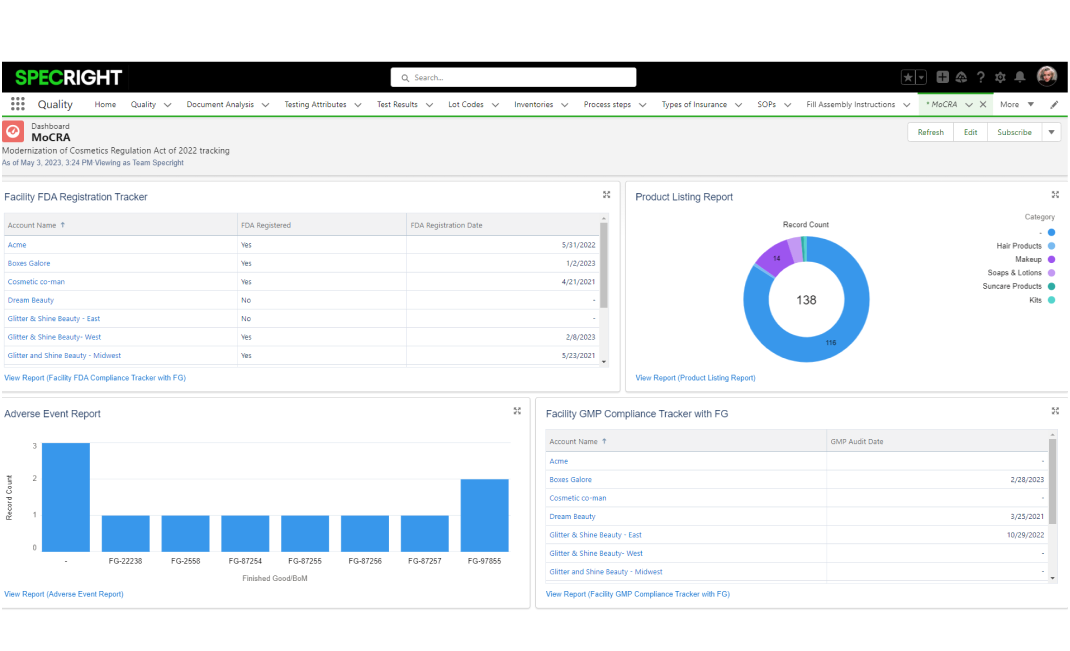Expand the Product Listing Report widget
Viewport: 1070px width, 651px height.
pyautogui.click(x=1055, y=195)
